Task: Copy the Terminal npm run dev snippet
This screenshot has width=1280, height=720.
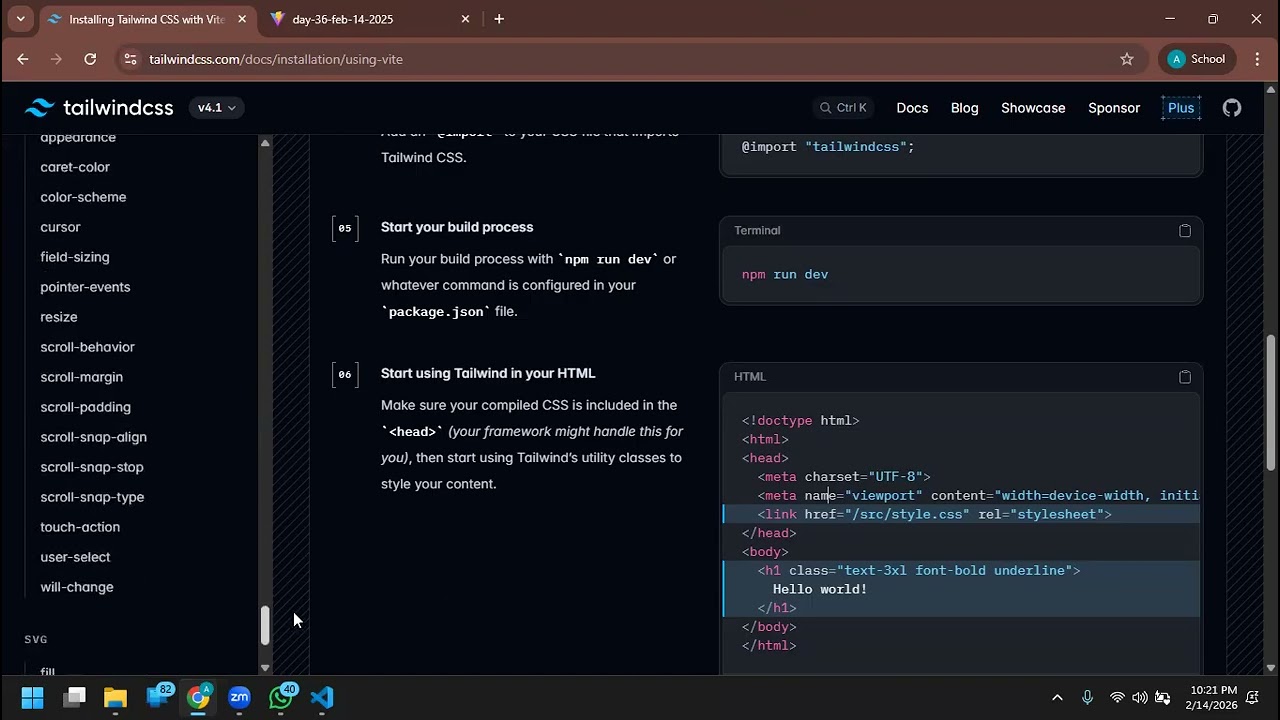Action: pyautogui.click(x=1185, y=231)
